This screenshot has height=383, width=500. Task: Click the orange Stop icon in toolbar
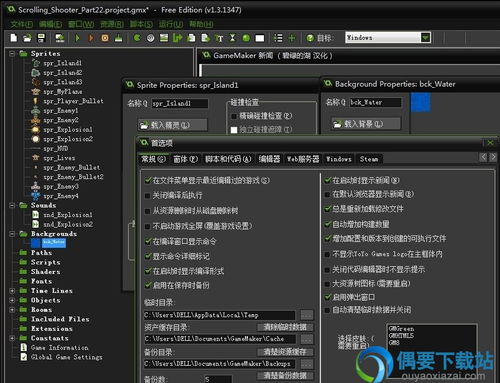[x=105, y=38]
